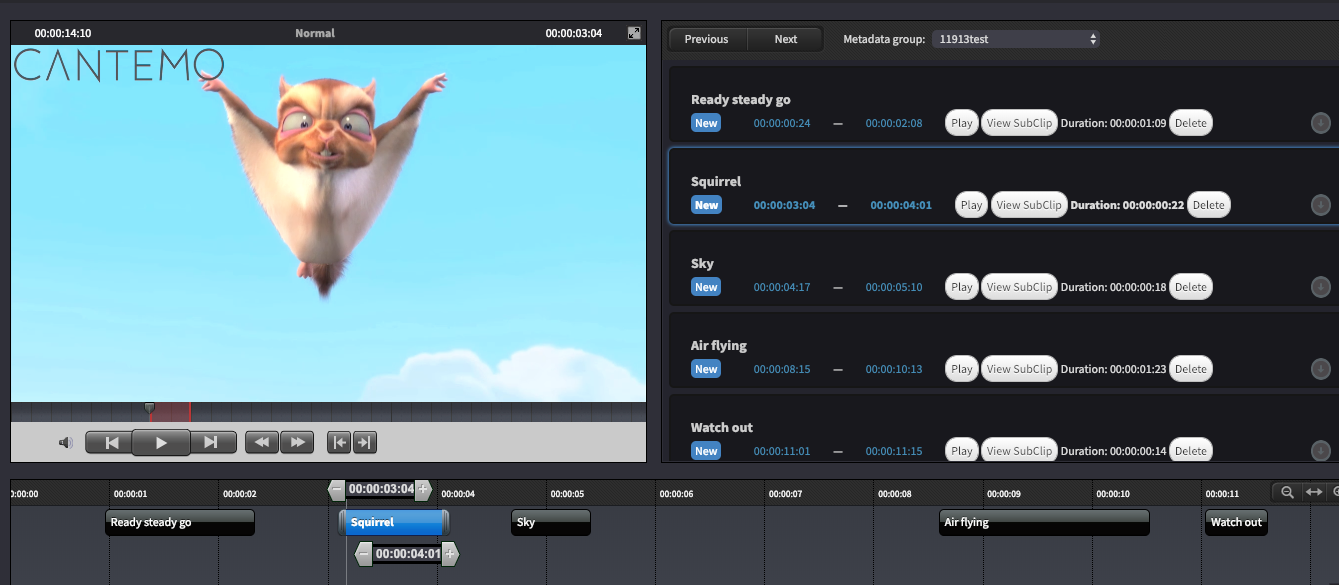View SubClip for Watch out
Image resolution: width=1339 pixels, height=585 pixels.
[1019, 451]
